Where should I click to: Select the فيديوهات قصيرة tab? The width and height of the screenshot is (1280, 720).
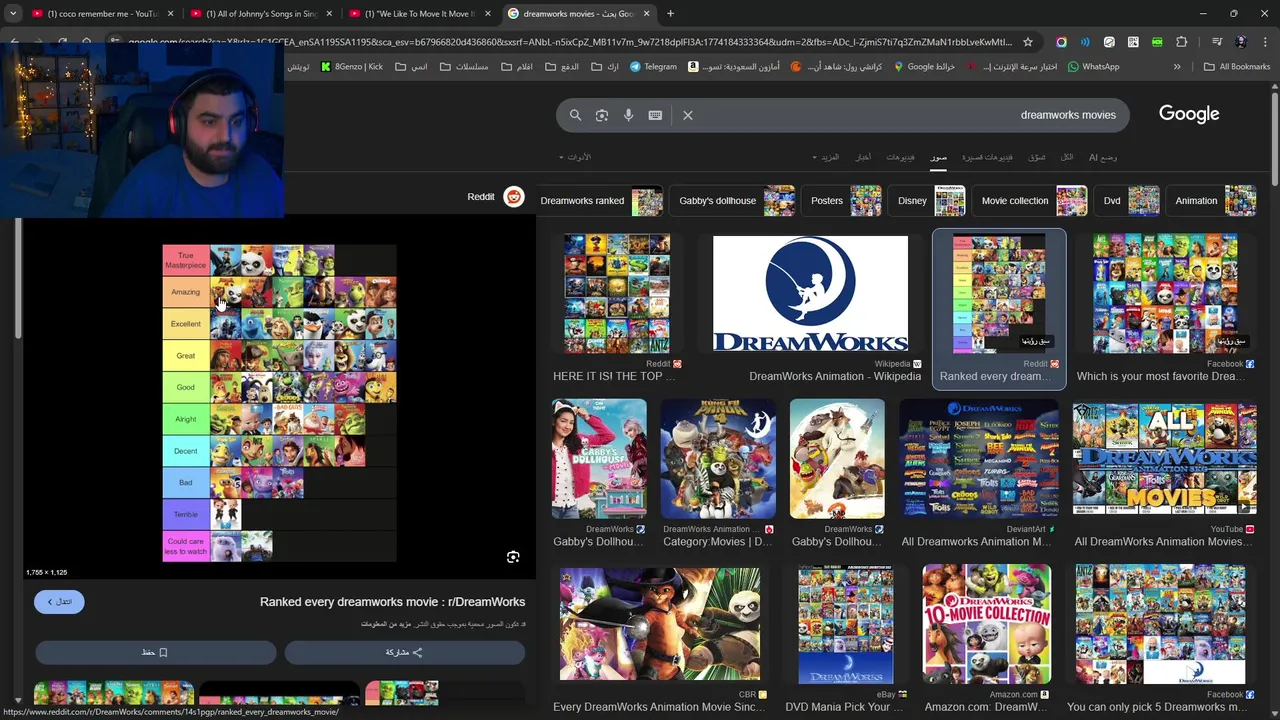coord(987,157)
